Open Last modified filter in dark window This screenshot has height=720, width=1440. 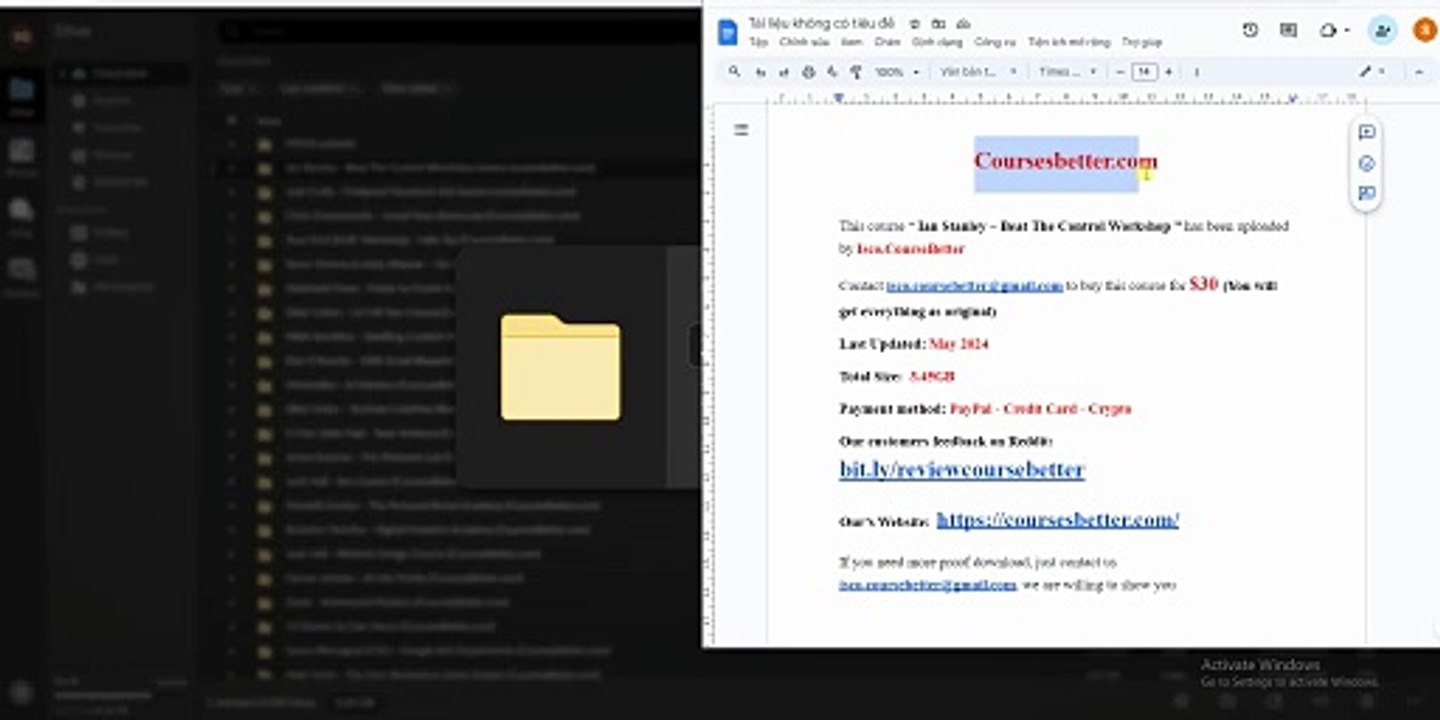(x=319, y=88)
